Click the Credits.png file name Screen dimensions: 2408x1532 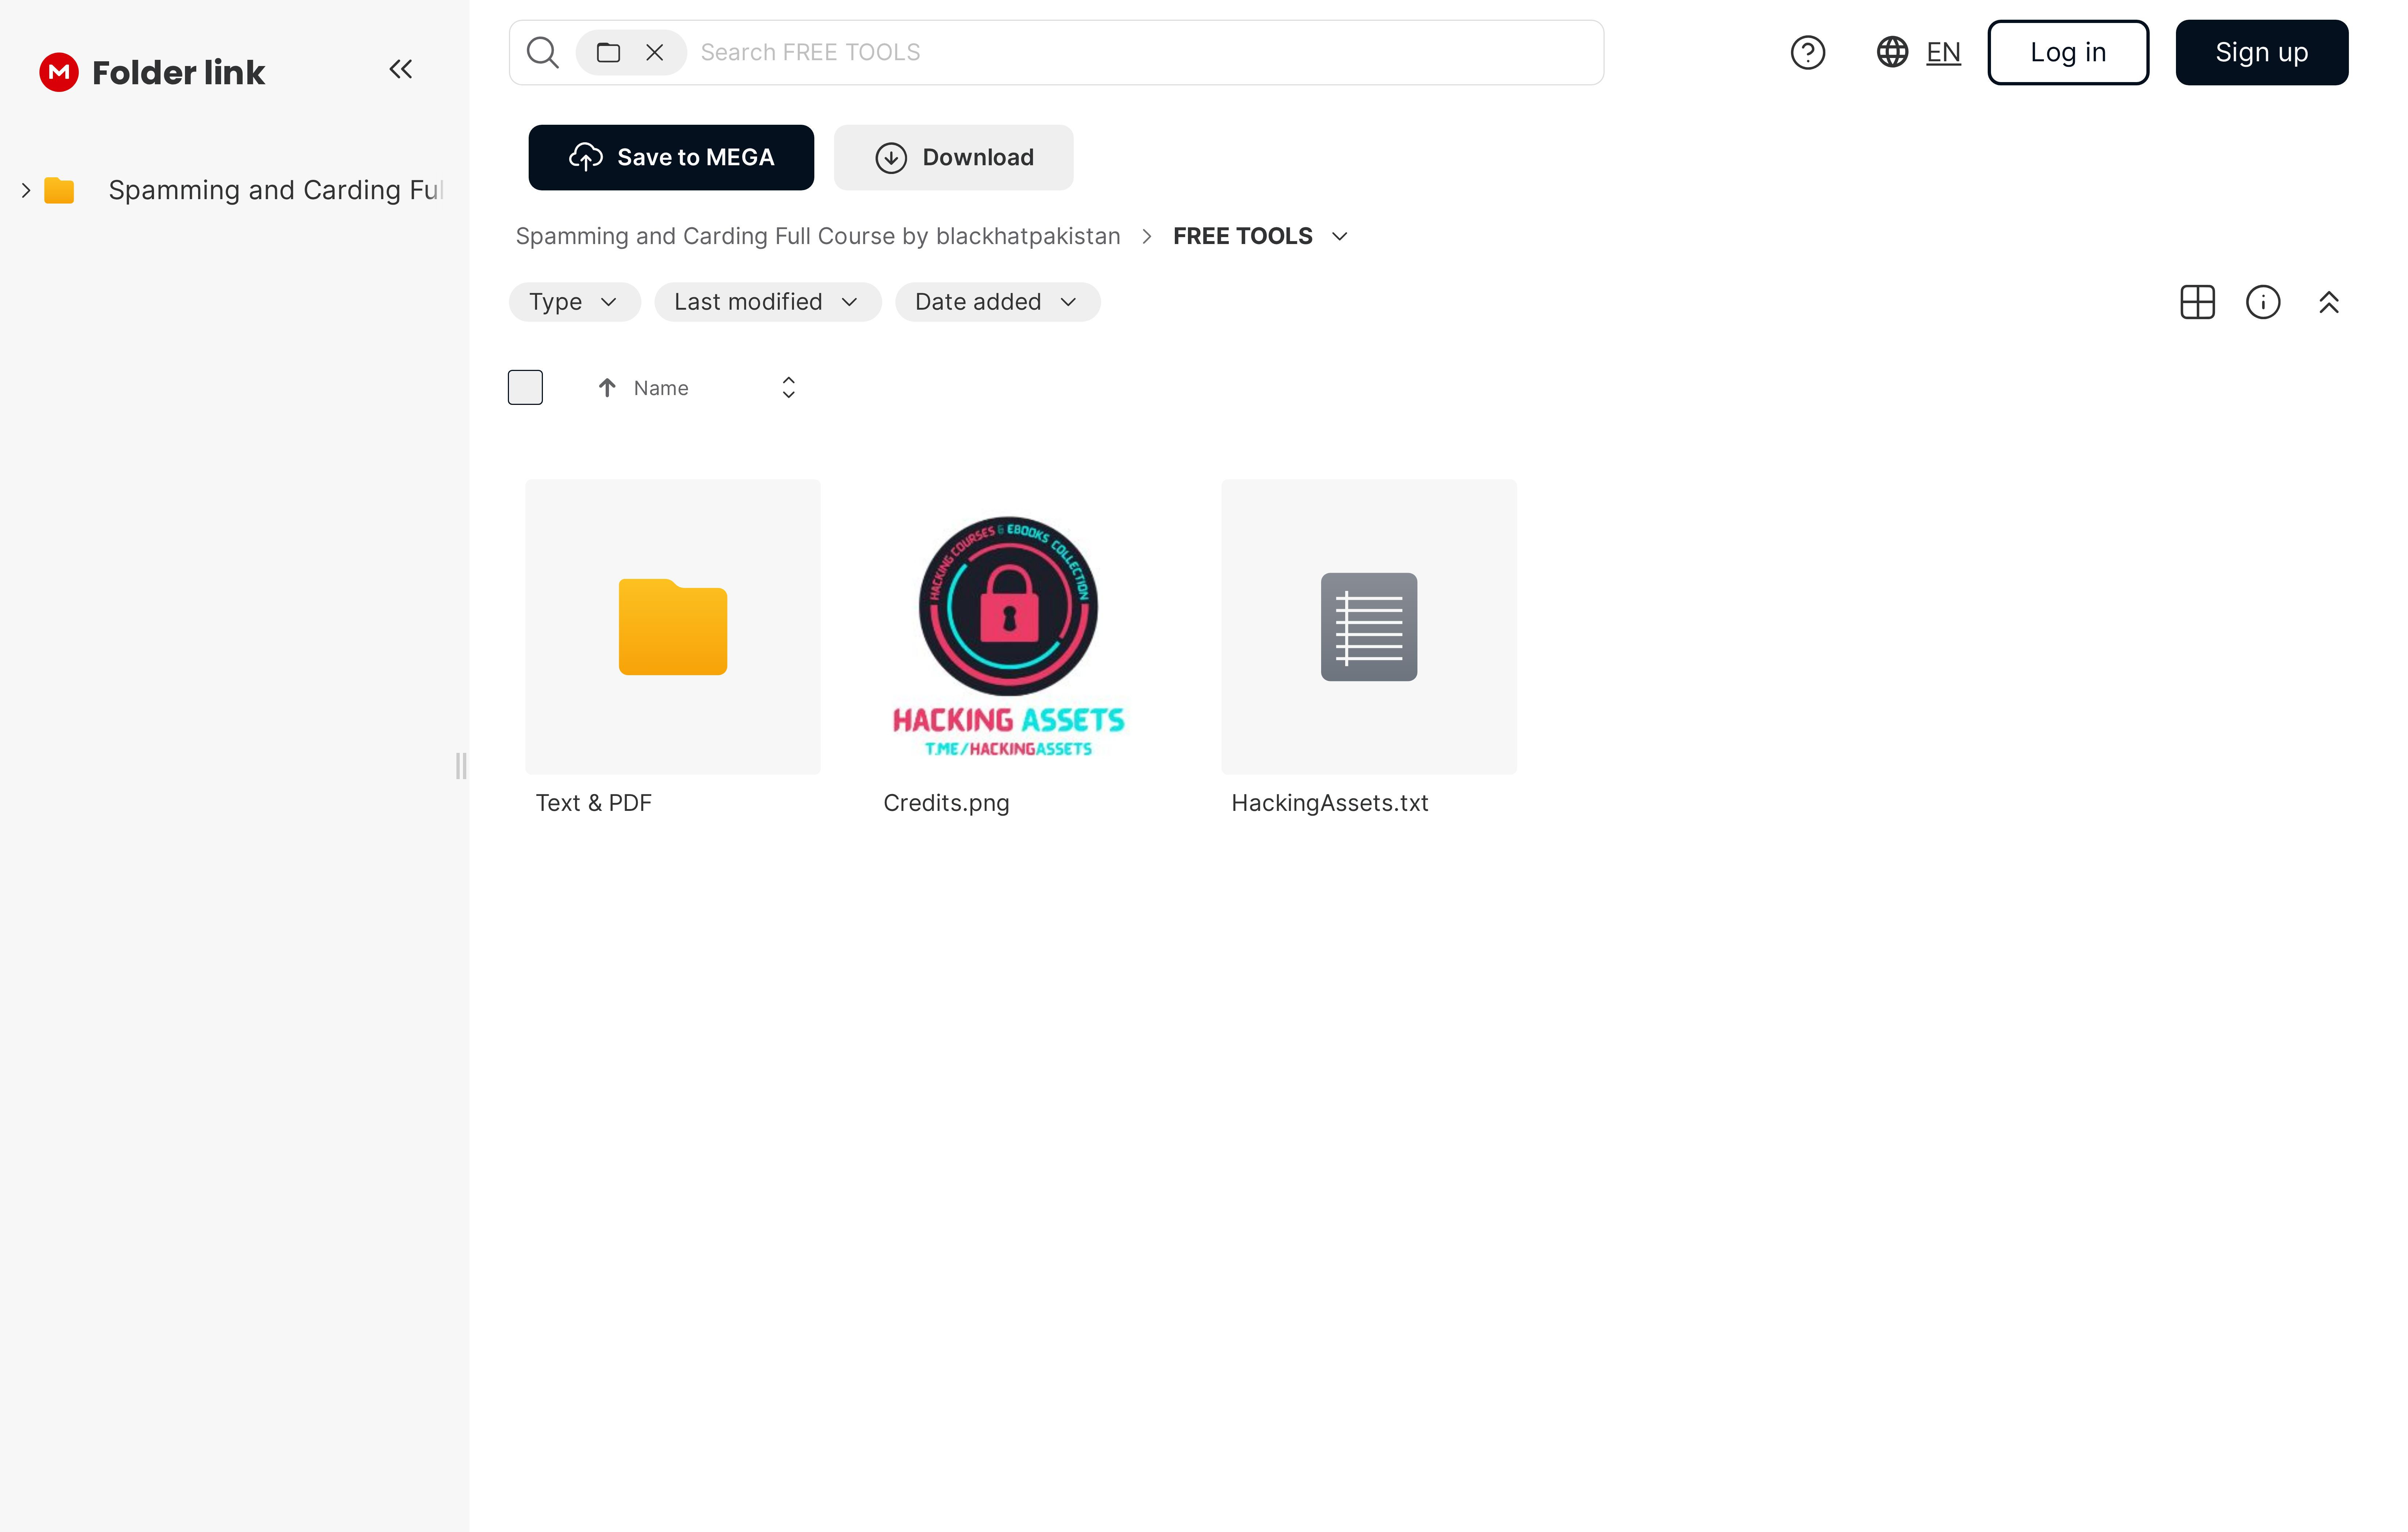[x=946, y=803]
